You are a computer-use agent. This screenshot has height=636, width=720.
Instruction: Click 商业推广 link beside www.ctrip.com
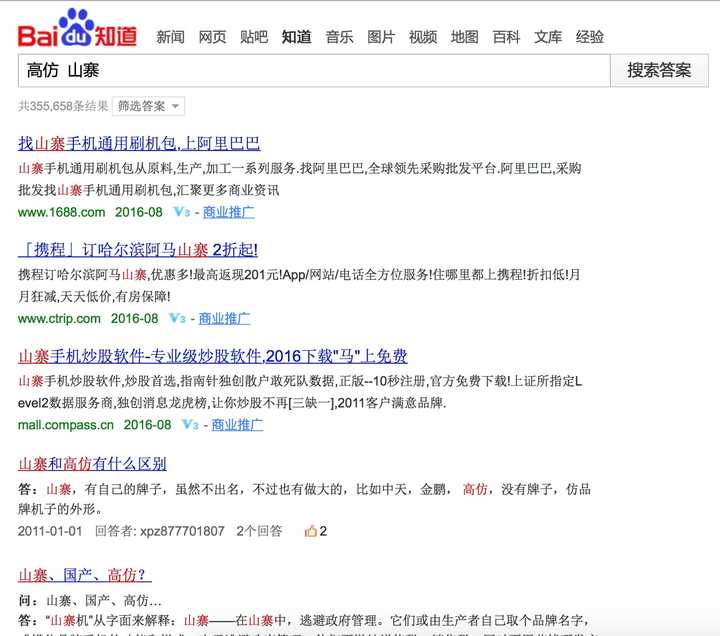225,318
